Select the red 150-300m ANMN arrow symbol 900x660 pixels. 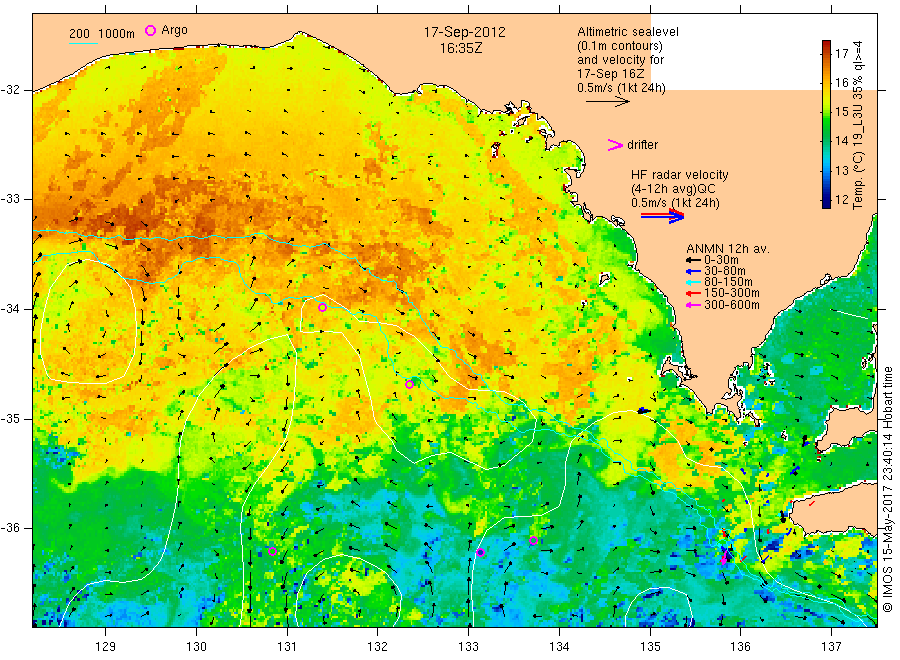(x=693, y=293)
